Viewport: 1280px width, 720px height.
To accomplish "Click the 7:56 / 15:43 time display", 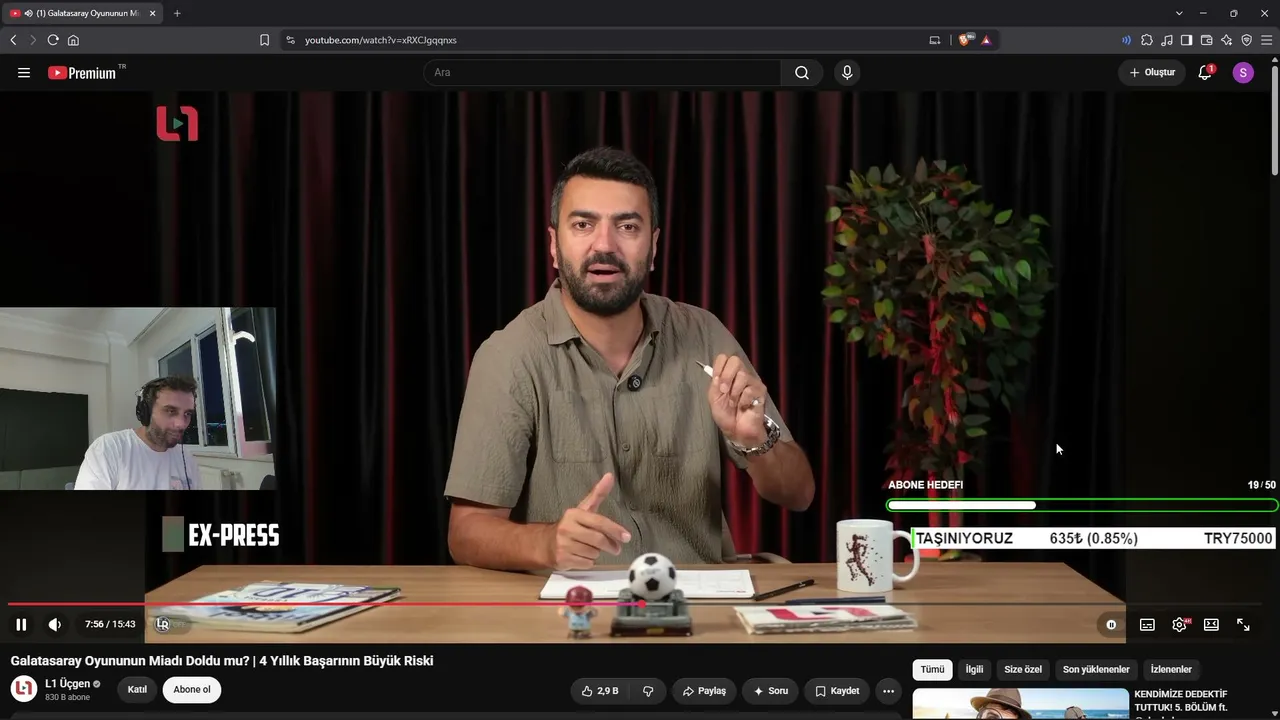I will [x=110, y=624].
